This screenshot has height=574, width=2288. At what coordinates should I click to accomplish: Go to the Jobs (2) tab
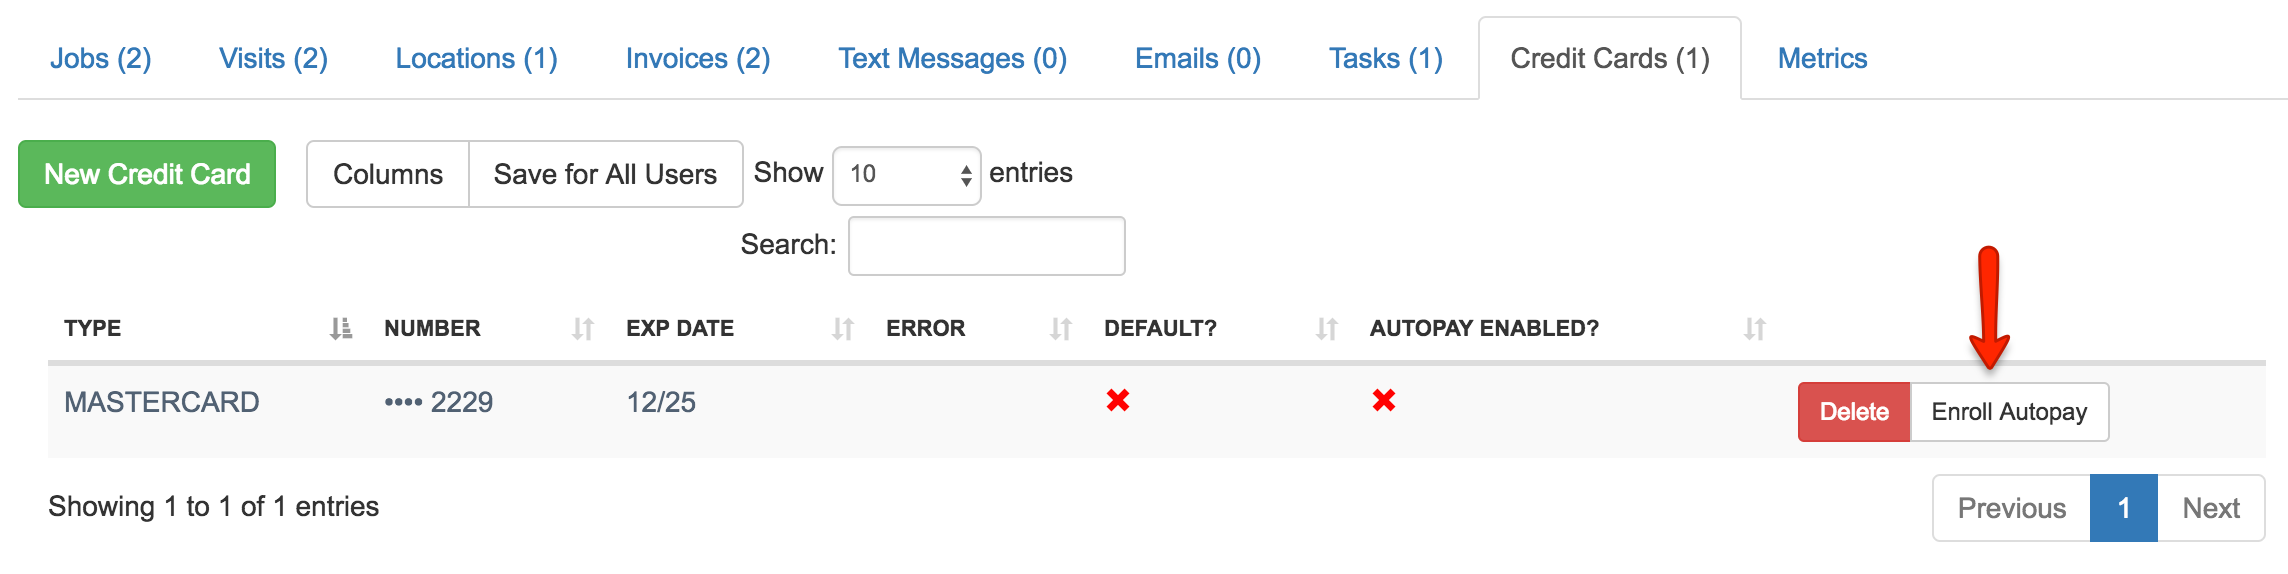point(101,58)
